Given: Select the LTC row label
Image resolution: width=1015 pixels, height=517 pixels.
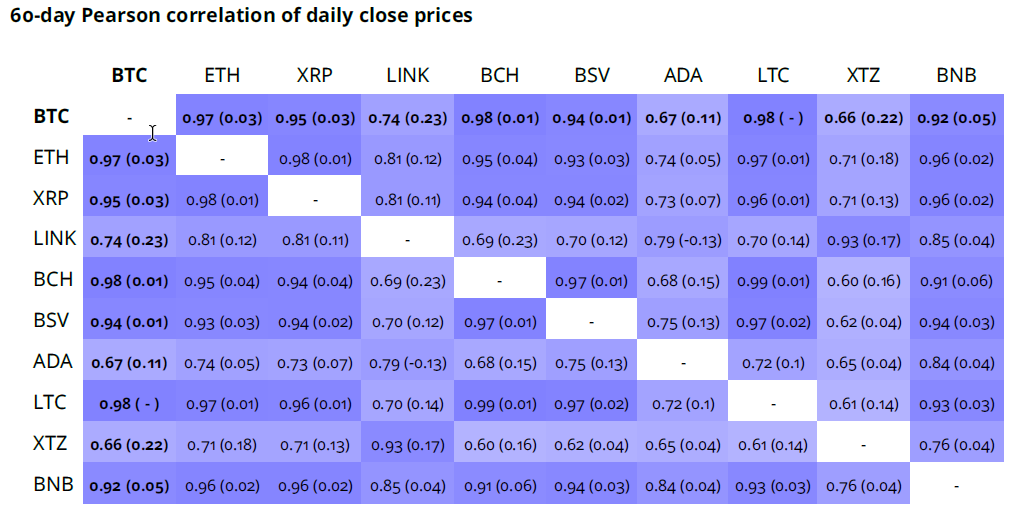Looking at the screenshot, I should point(50,403).
